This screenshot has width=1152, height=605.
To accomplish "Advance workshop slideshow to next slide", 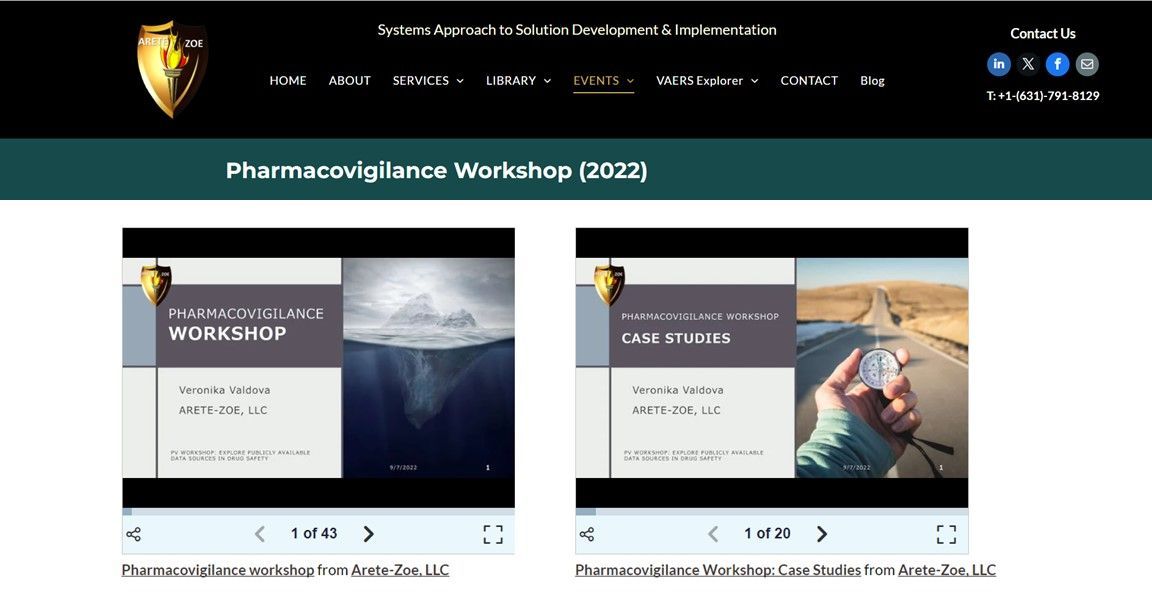I will point(368,533).
